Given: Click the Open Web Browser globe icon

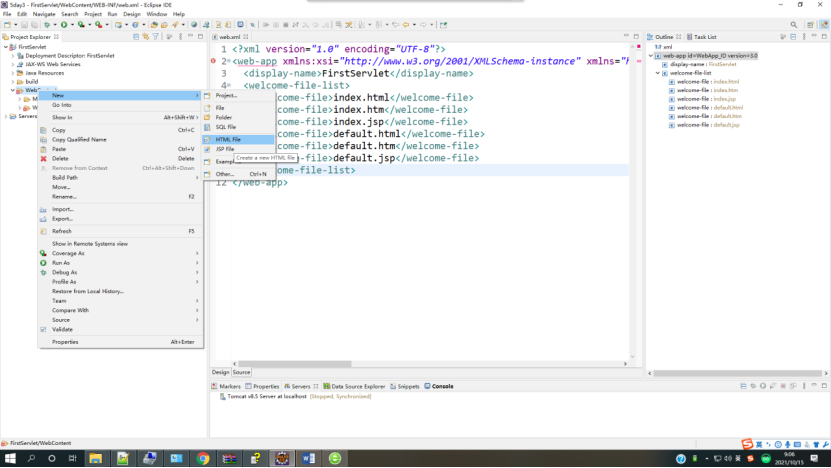Looking at the screenshot, I should [194, 25].
